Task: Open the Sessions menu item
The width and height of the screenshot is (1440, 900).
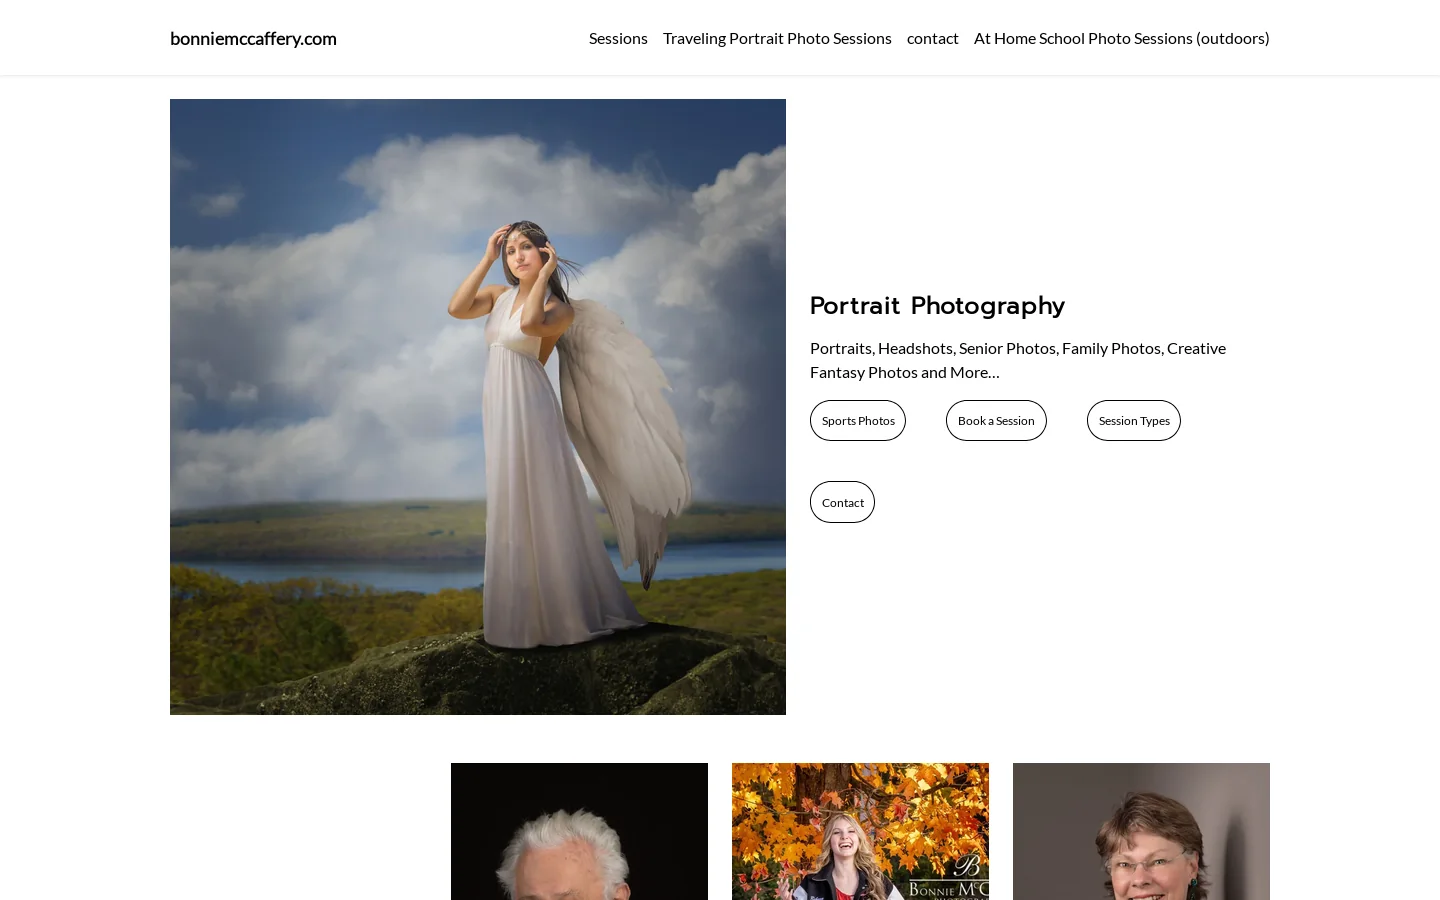Action: (x=618, y=38)
